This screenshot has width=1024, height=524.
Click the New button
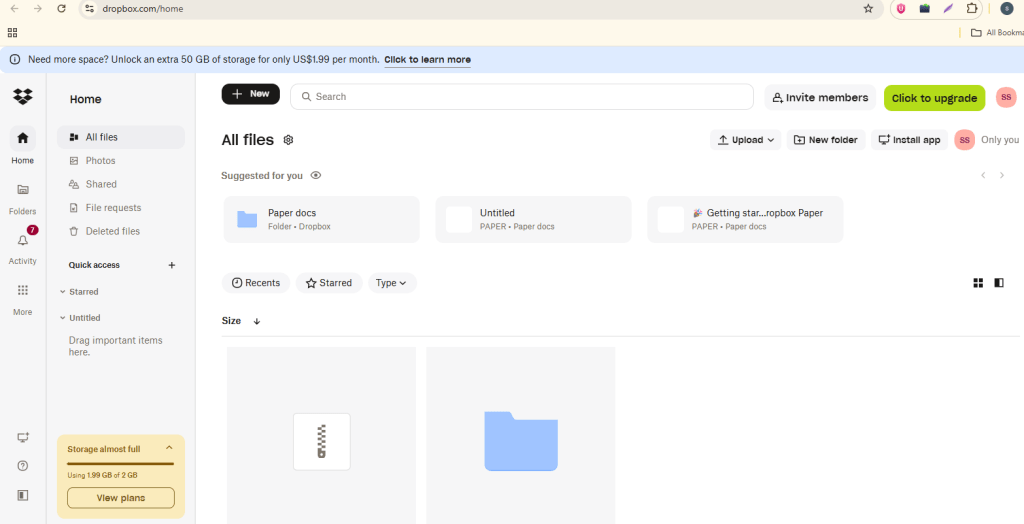click(251, 94)
